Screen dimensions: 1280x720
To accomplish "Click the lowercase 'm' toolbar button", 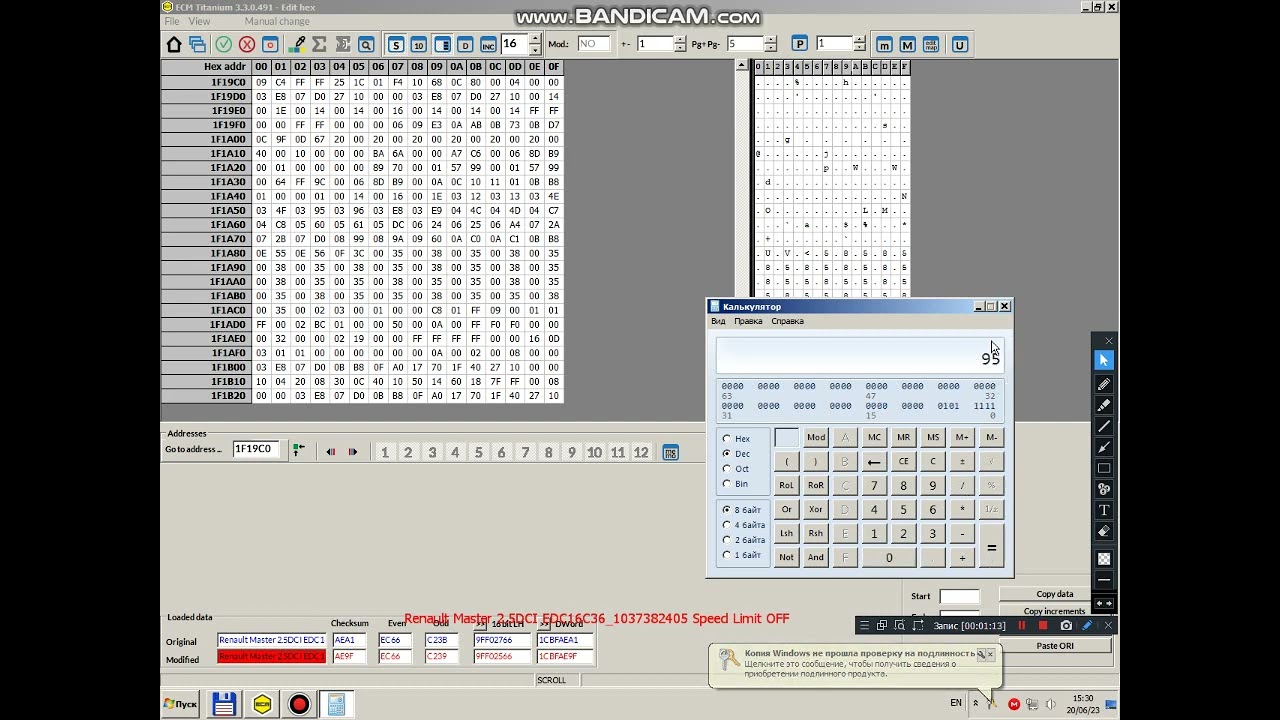I will click(x=884, y=45).
